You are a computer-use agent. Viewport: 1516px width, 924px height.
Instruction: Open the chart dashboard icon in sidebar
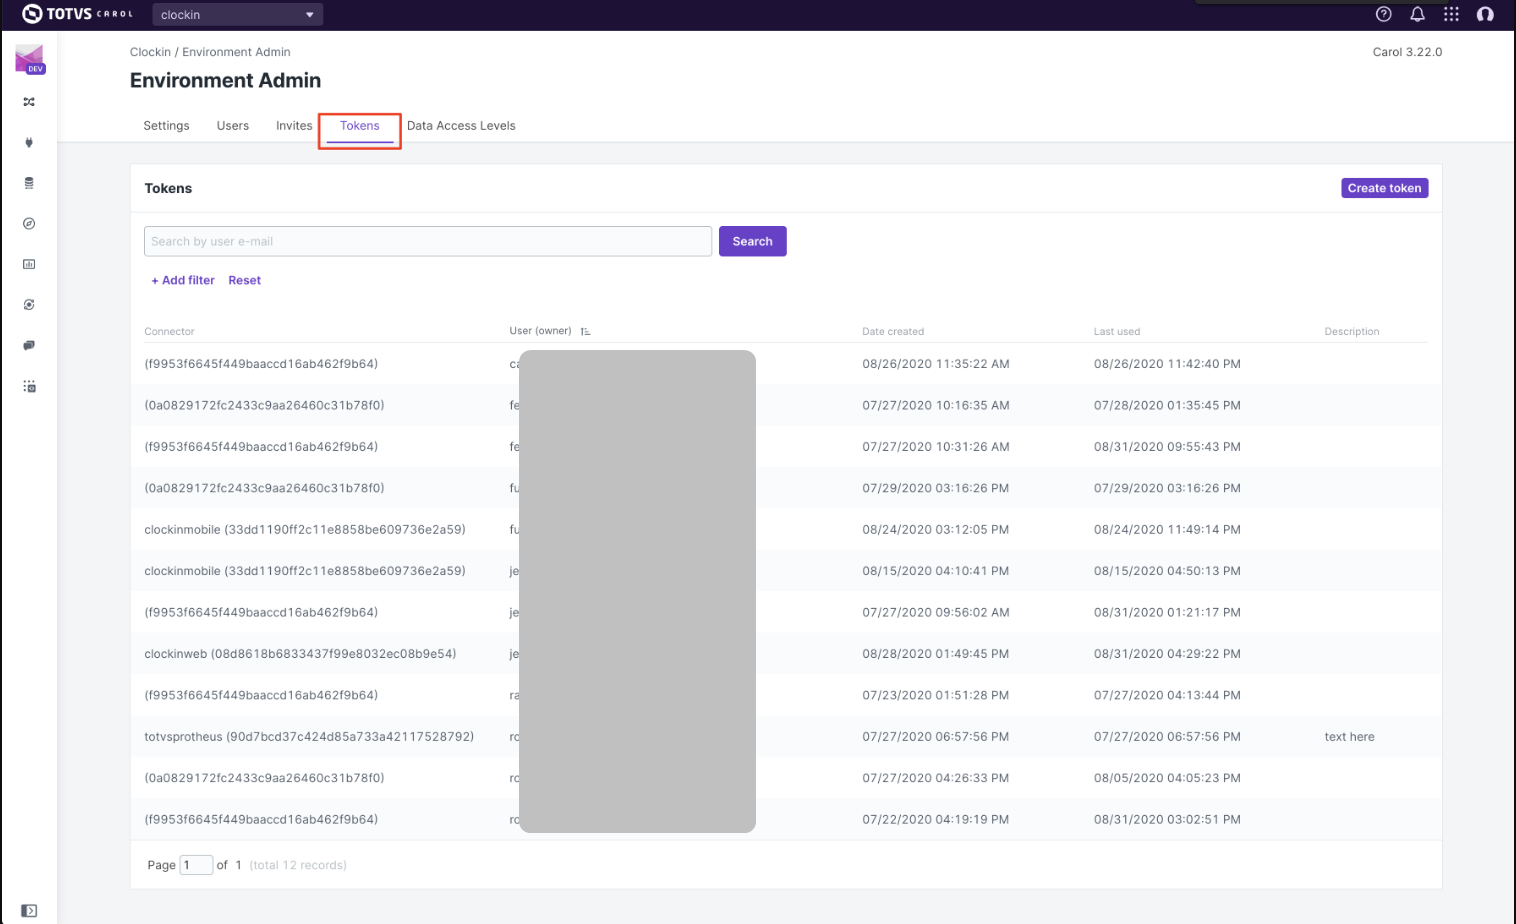tap(29, 264)
